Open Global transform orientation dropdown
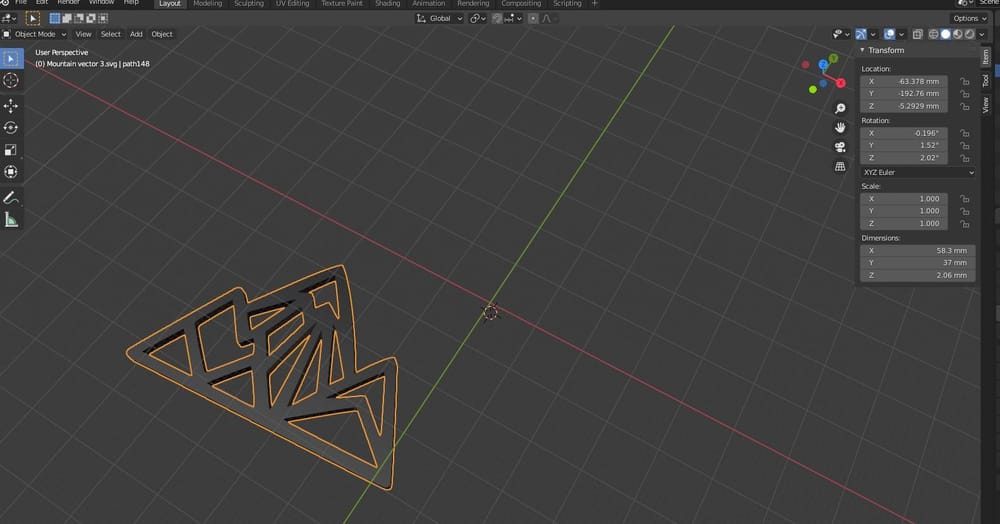 point(439,18)
